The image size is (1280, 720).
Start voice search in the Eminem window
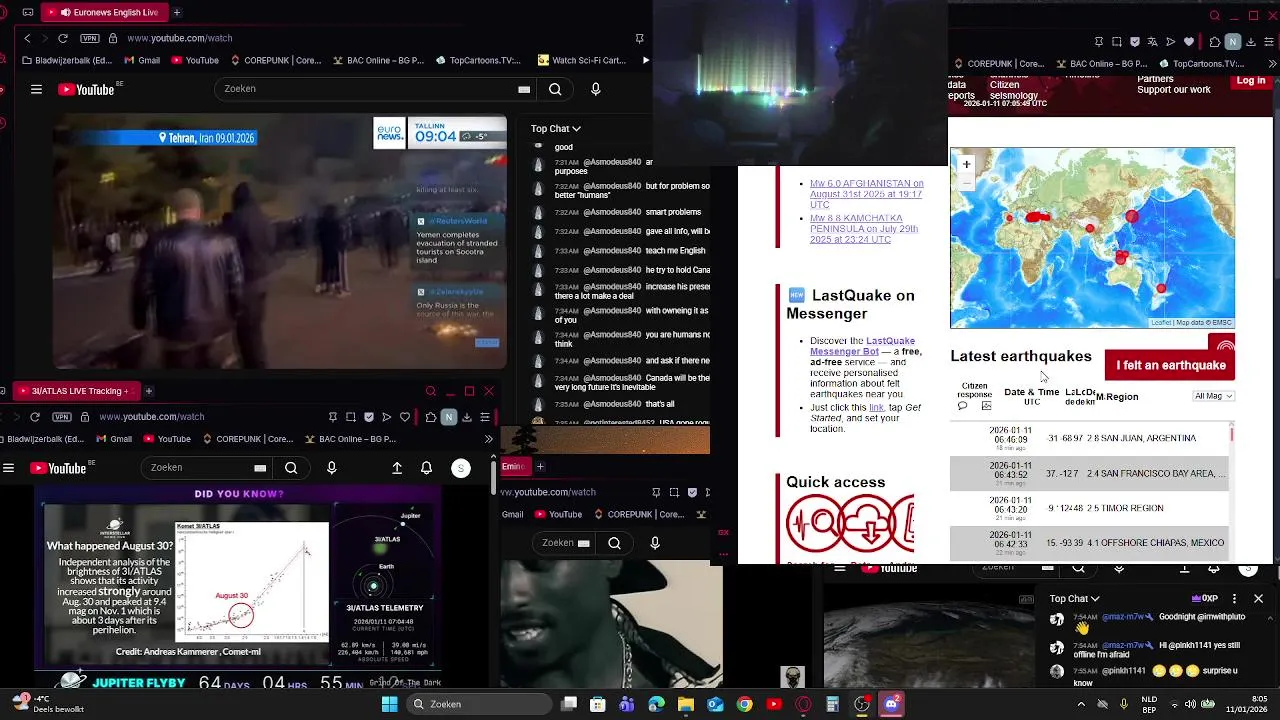pyautogui.click(x=655, y=543)
